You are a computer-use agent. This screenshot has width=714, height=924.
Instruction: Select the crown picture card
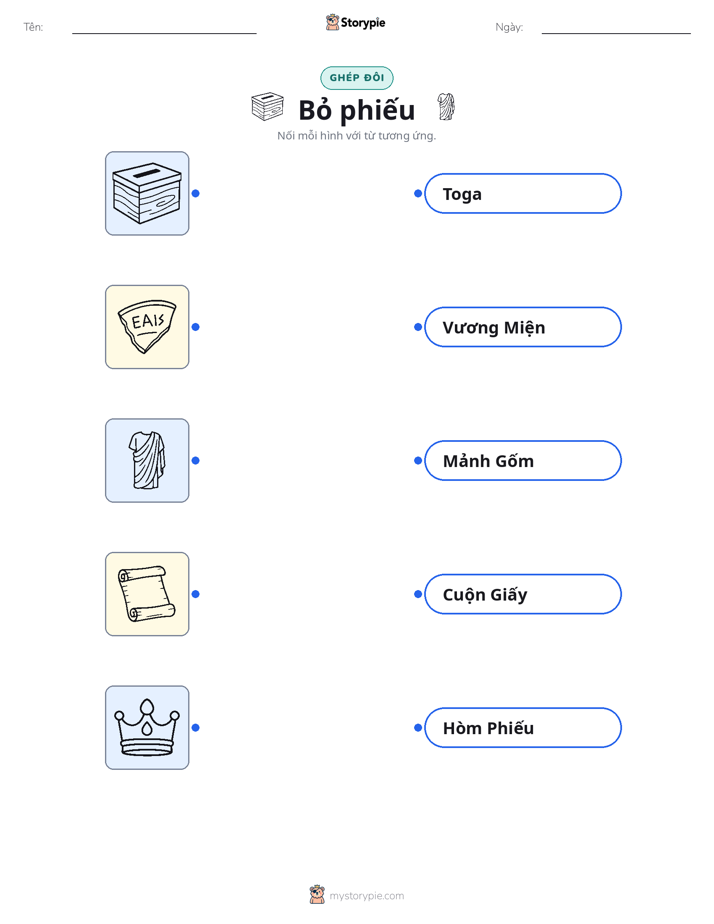pos(147,727)
